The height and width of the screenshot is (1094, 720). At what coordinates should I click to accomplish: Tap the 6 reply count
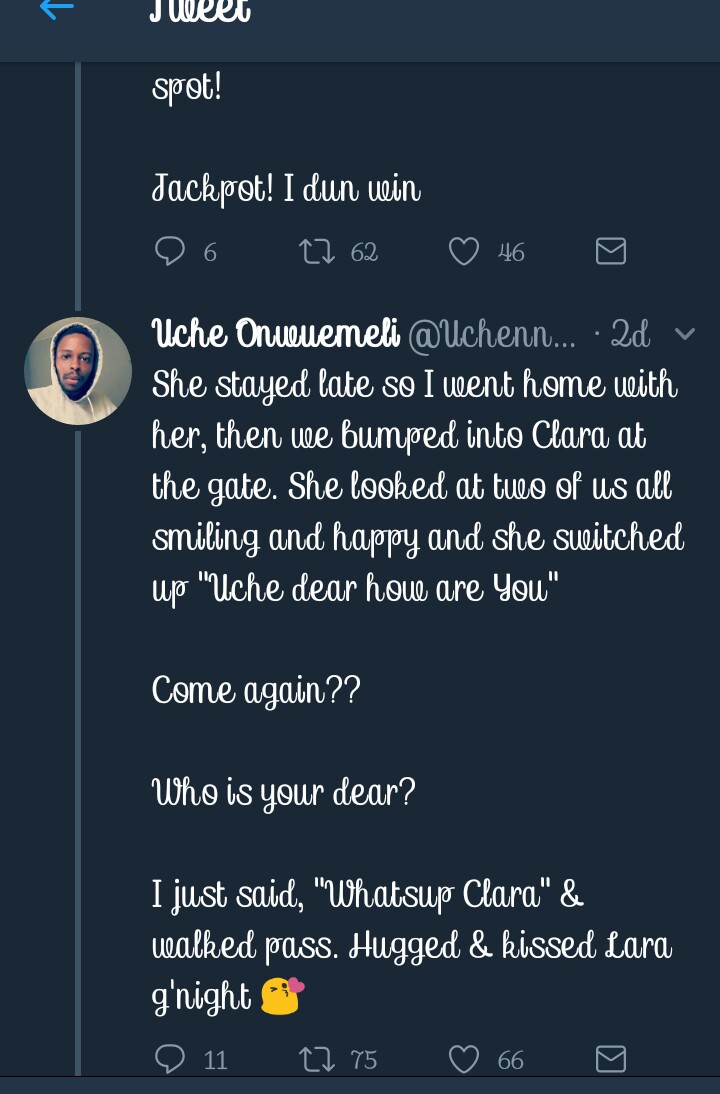click(x=210, y=252)
